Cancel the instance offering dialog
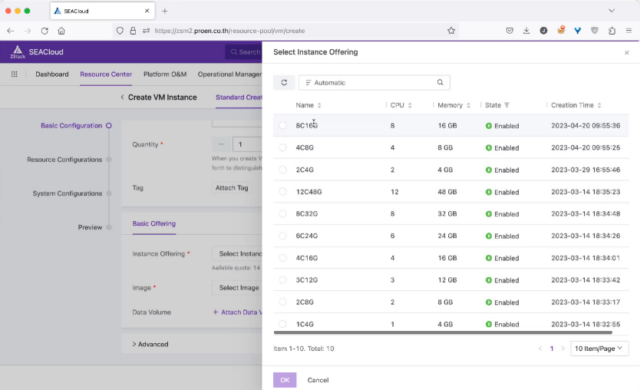The height and width of the screenshot is (390, 640). point(318,380)
